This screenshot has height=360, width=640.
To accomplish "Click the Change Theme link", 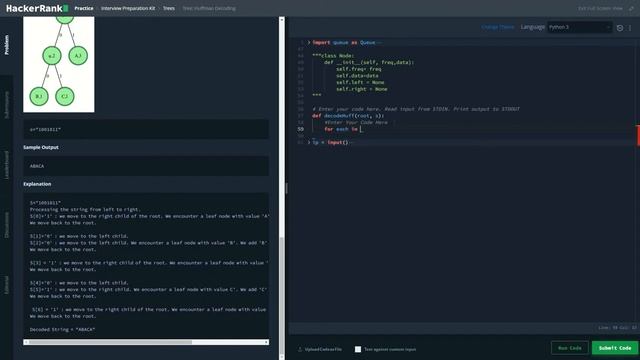I will click(498, 27).
